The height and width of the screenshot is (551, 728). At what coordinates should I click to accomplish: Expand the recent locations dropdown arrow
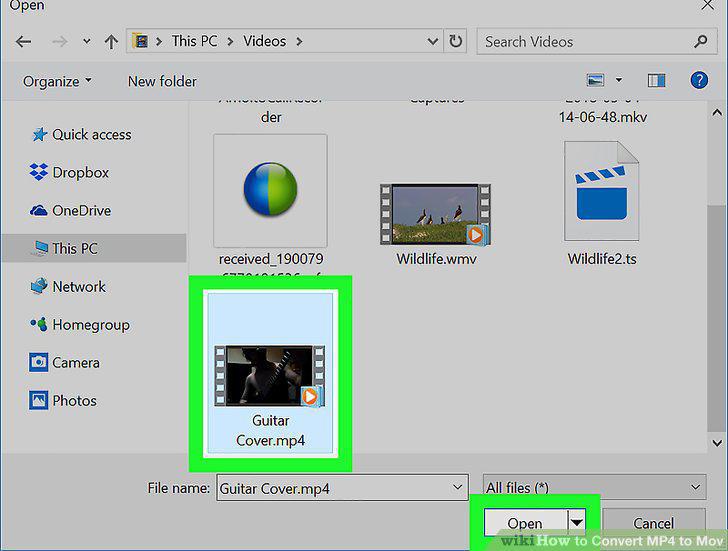(x=87, y=41)
